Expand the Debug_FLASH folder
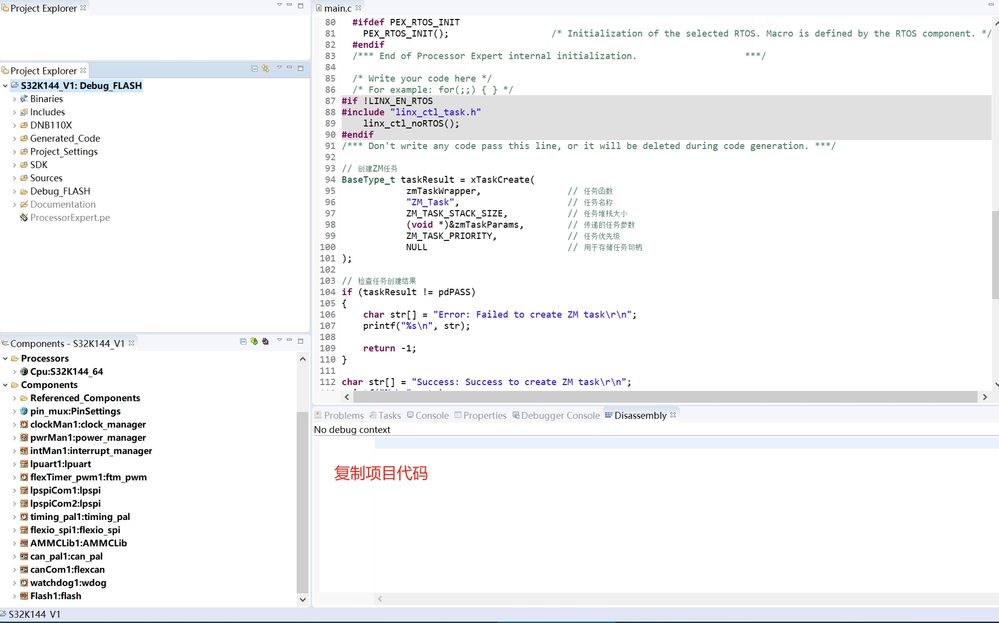999x623 pixels. 14,191
